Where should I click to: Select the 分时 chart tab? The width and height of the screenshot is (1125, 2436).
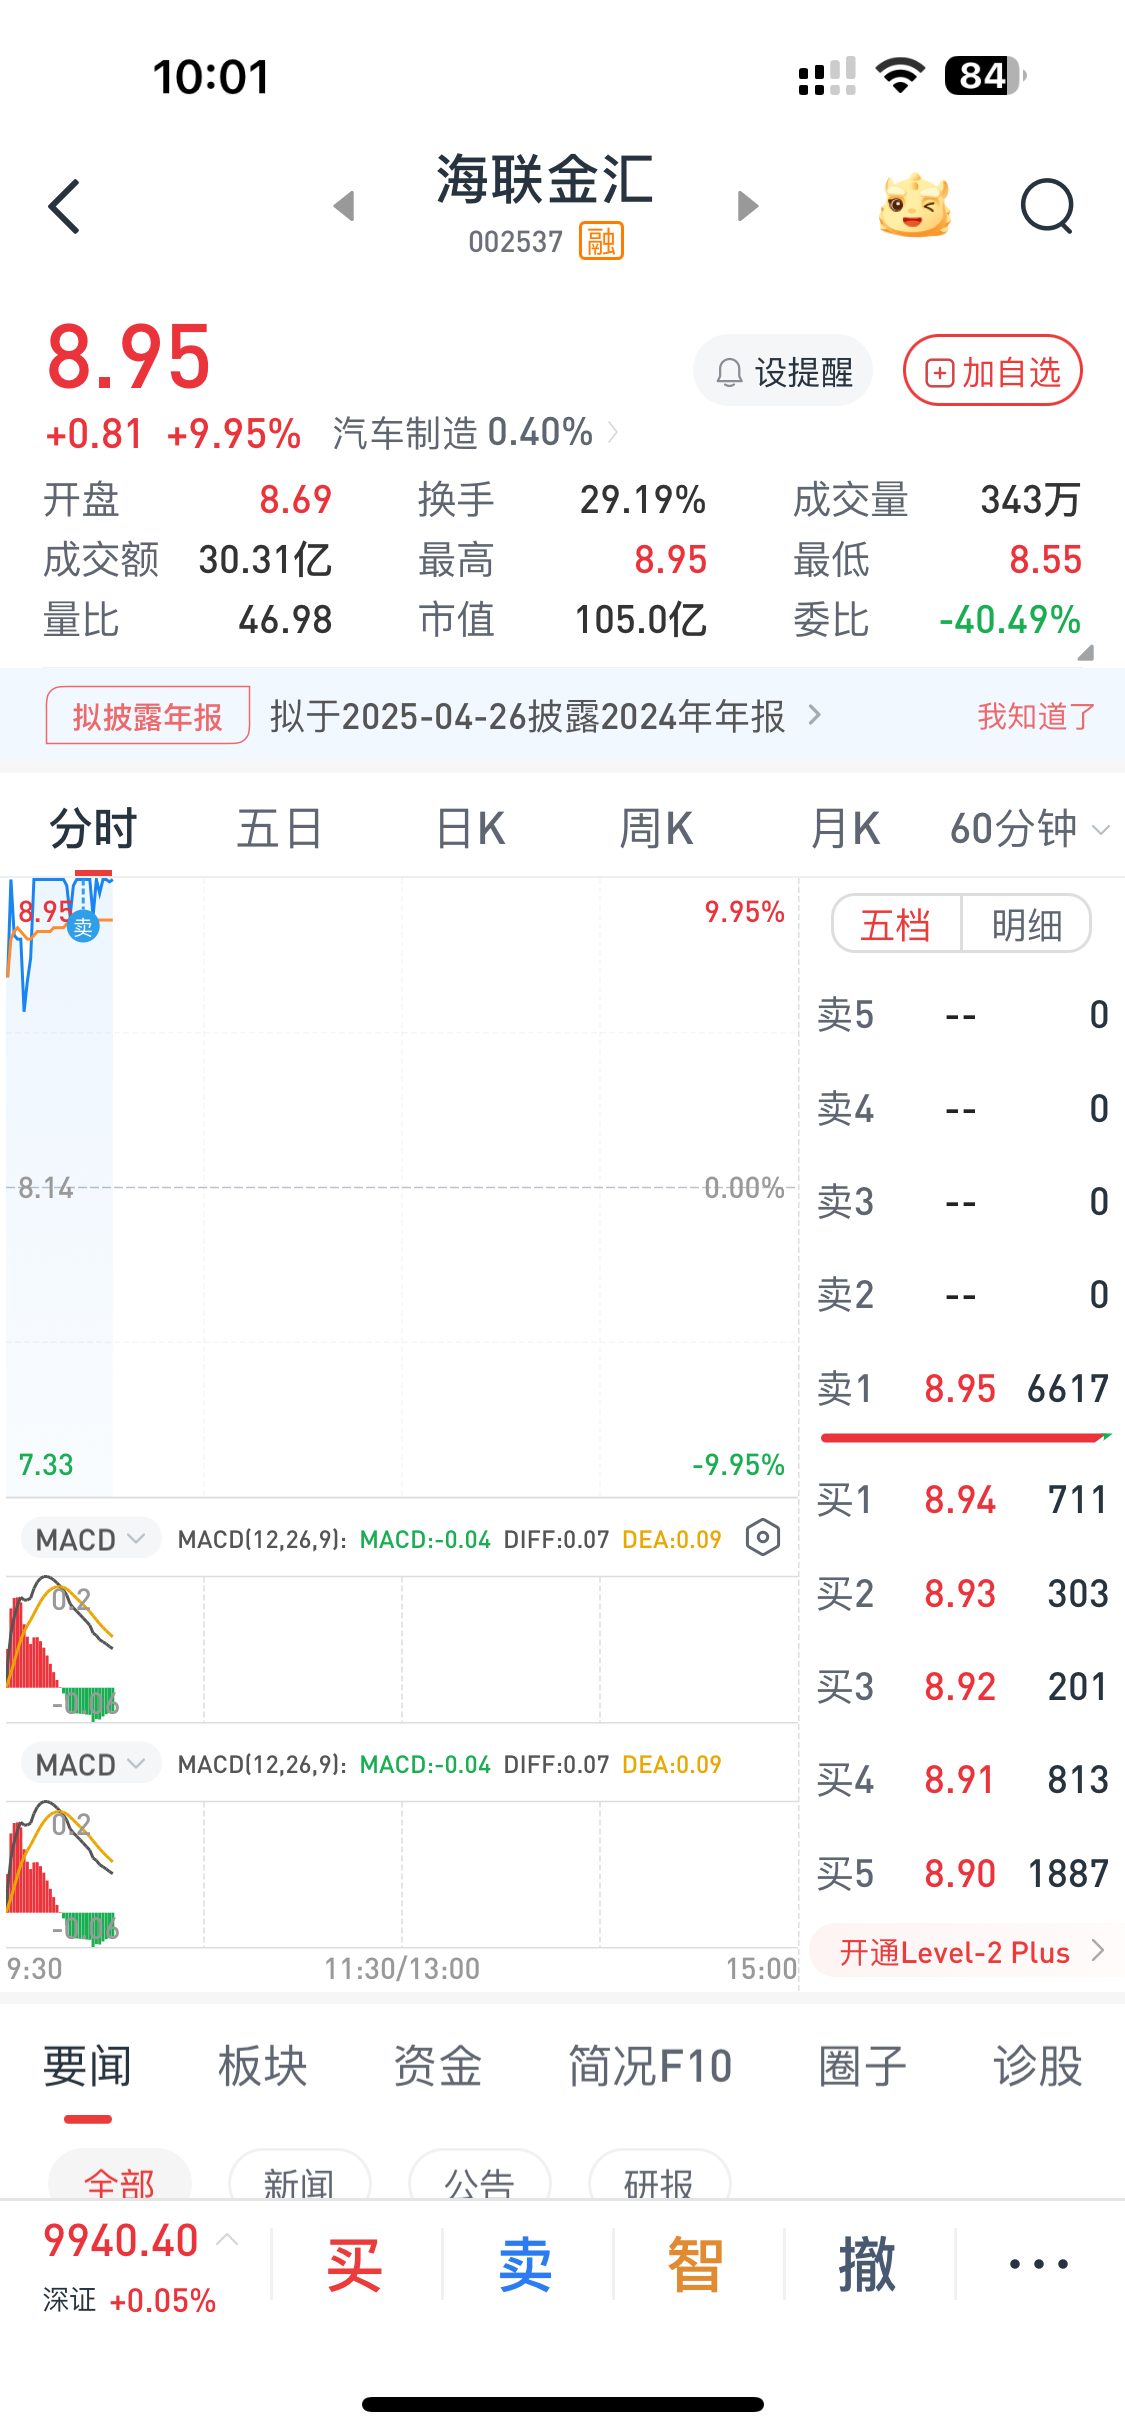(93, 829)
